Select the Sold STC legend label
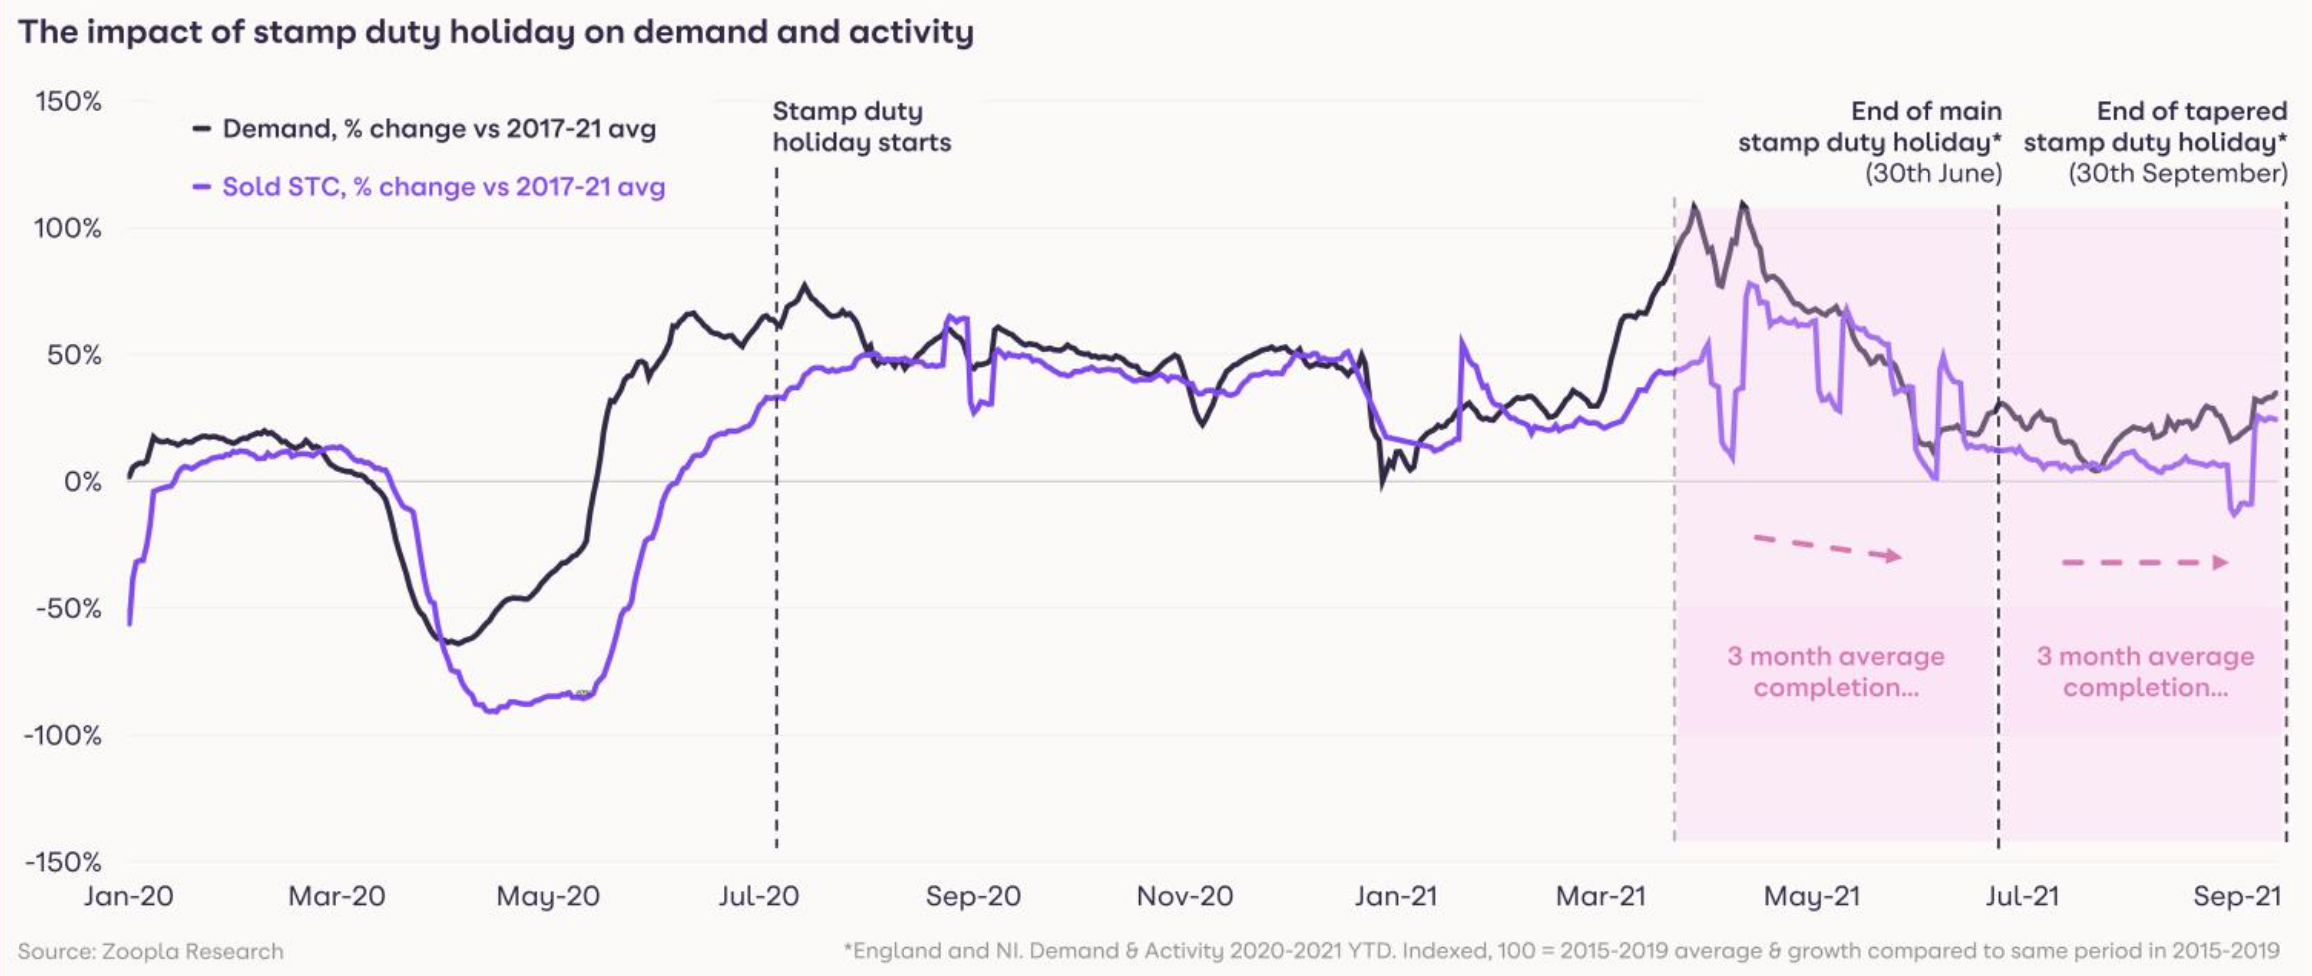Image resolution: width=2312 pixels, height=976 pixels. click(443, 187)
